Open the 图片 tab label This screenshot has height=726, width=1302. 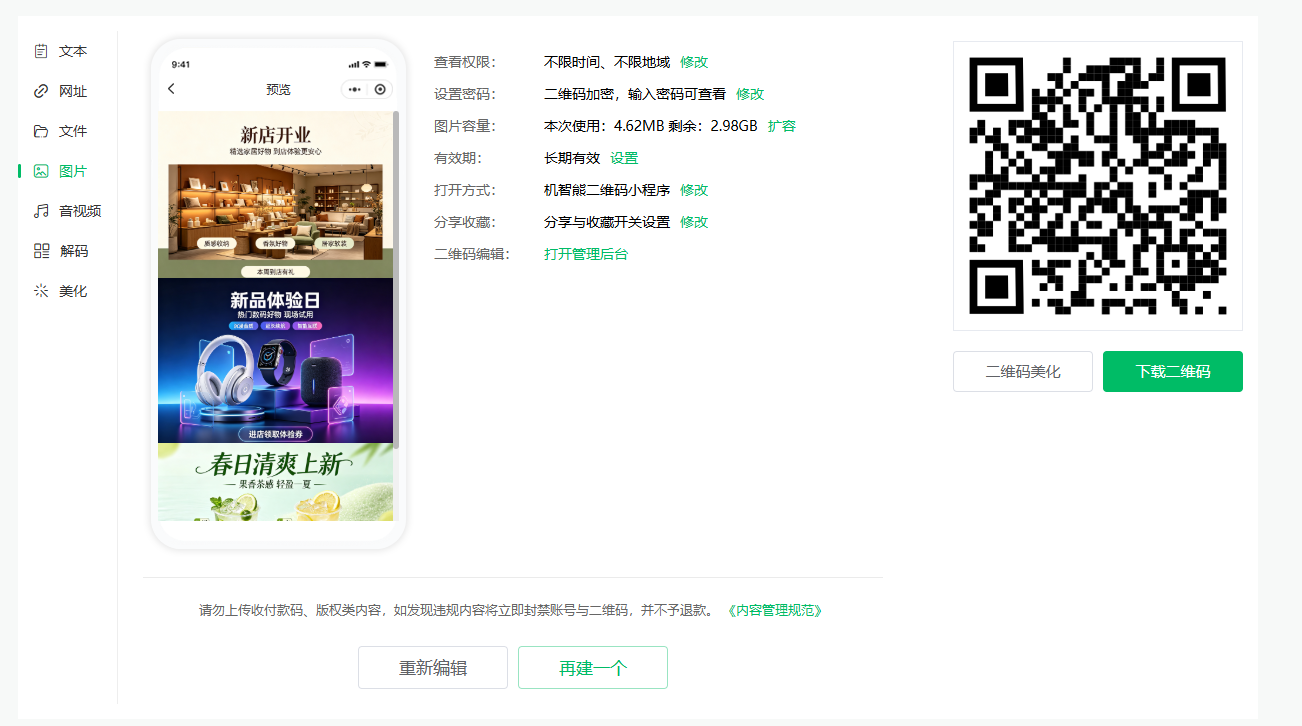(73, 171)
